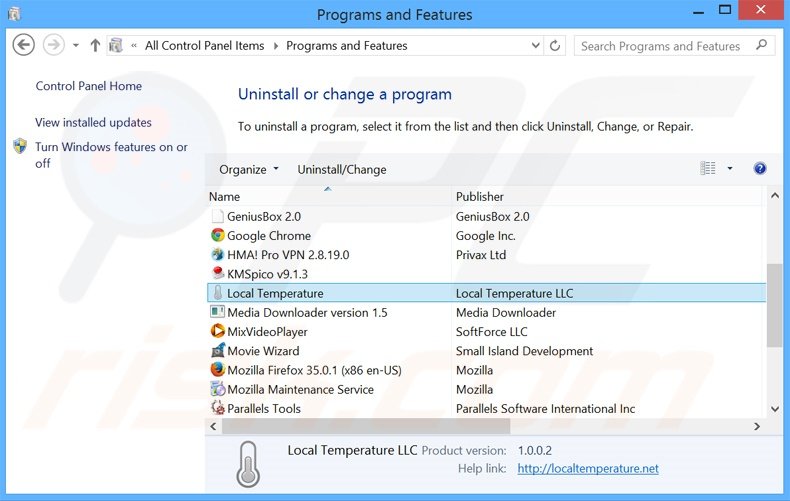Open View installed updates link
The image size is (790, 501).
[93, 122]
